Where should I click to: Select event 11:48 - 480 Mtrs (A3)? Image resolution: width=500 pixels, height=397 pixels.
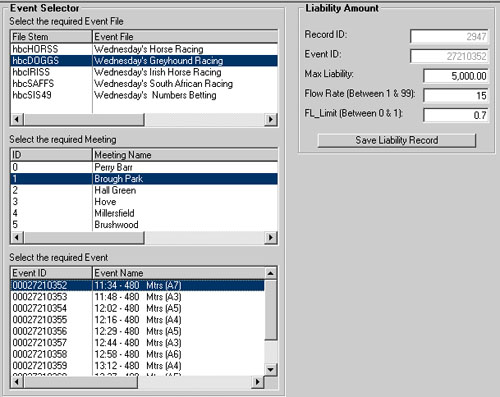[138, 297]
